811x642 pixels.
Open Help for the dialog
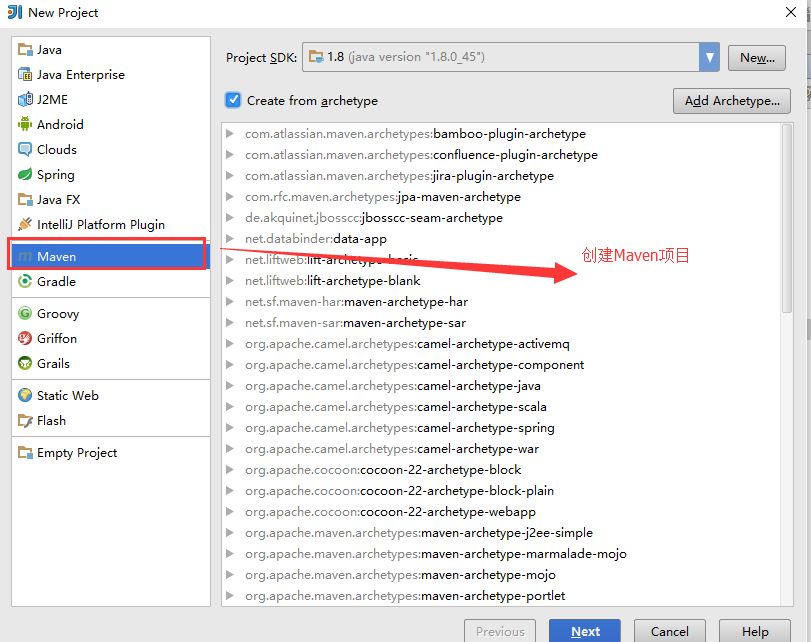coord(755,631)
